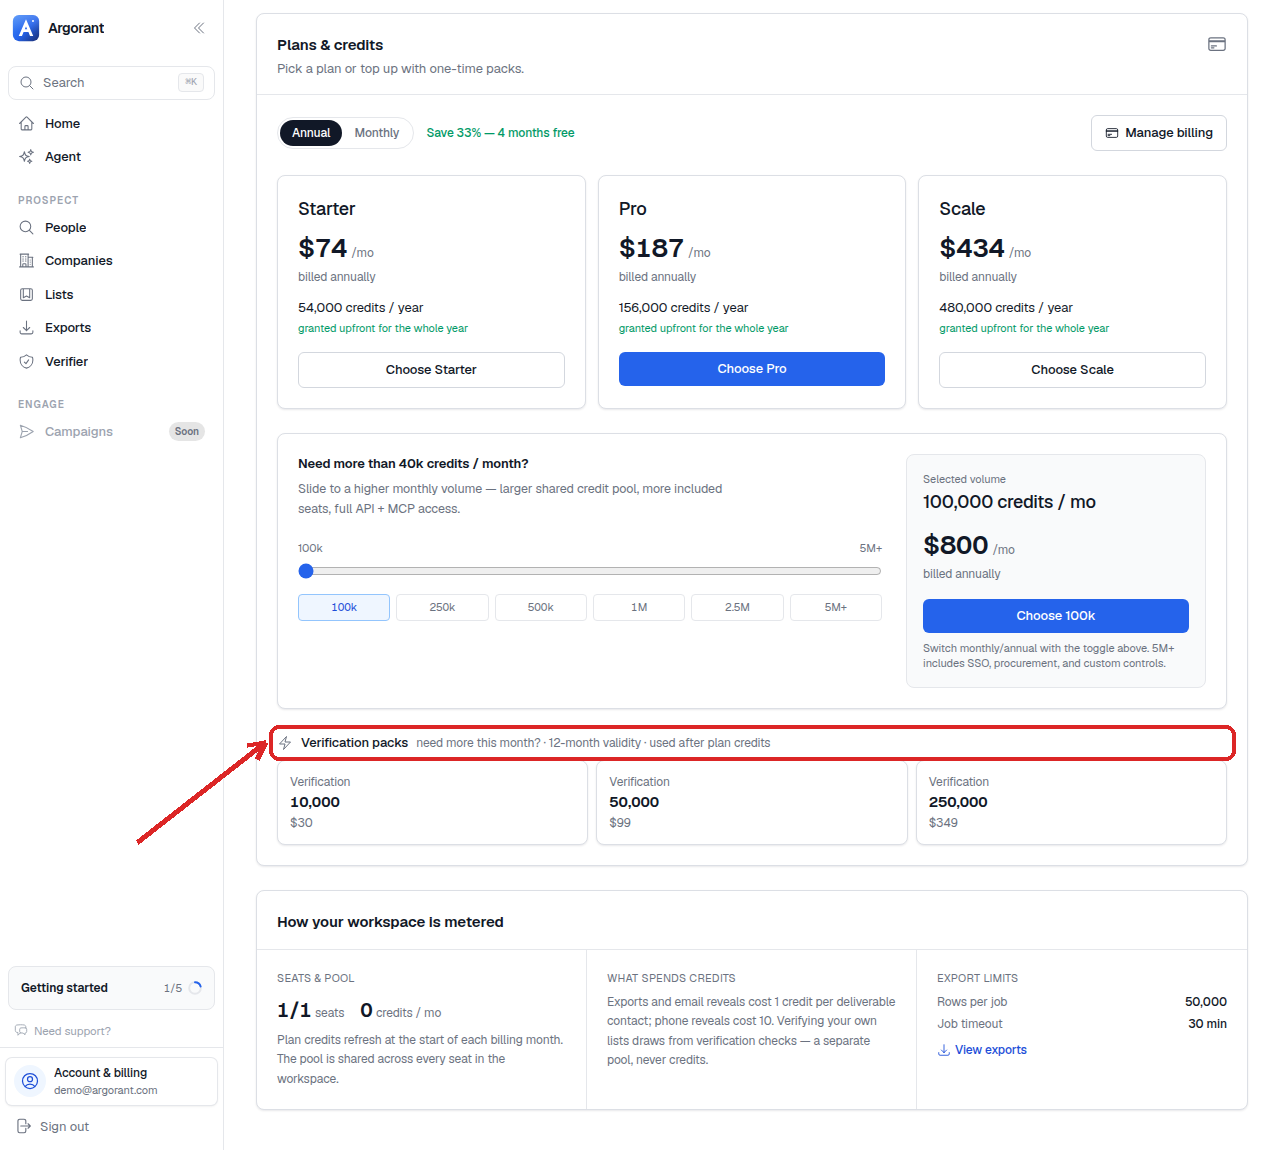This screenshot has height=1150, width=1280.
Task: Click the Argorant logo icon
Action: 26,28
